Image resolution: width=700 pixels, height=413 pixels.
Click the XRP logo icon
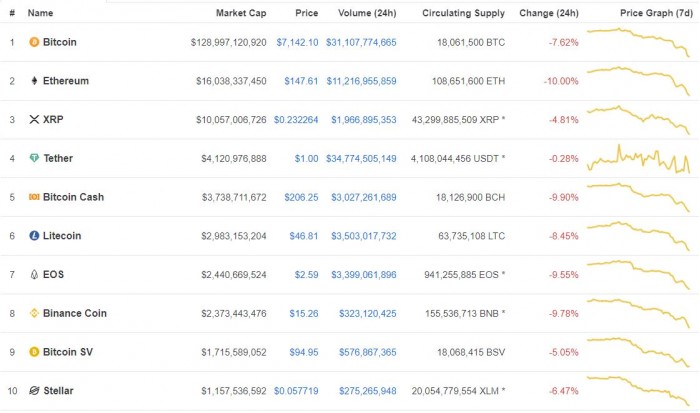click(x=34, y=119)
